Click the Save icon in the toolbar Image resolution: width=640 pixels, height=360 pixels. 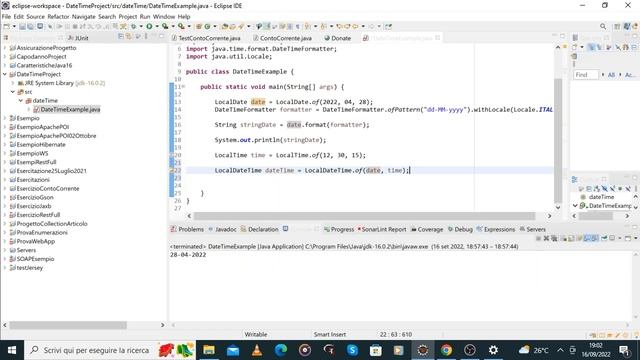click(22, 27)
